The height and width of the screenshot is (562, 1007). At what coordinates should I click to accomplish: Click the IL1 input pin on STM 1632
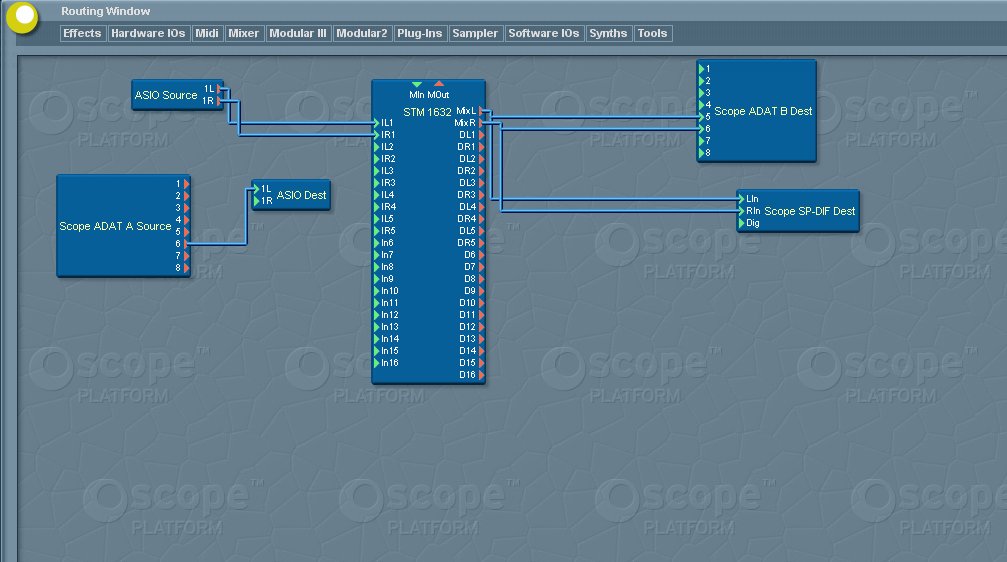click(377, 123)
